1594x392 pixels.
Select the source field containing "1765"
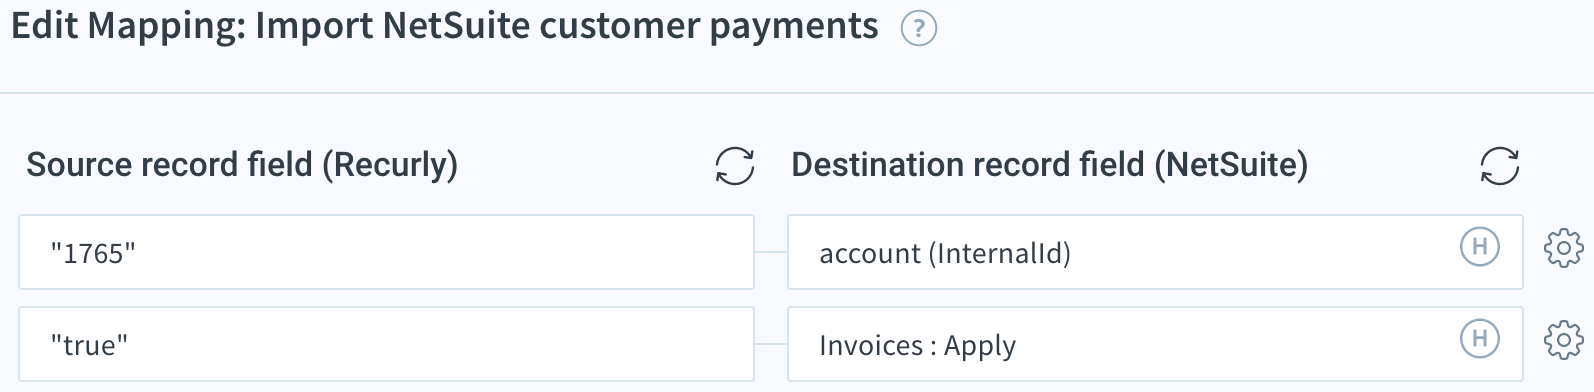point(386,252)
